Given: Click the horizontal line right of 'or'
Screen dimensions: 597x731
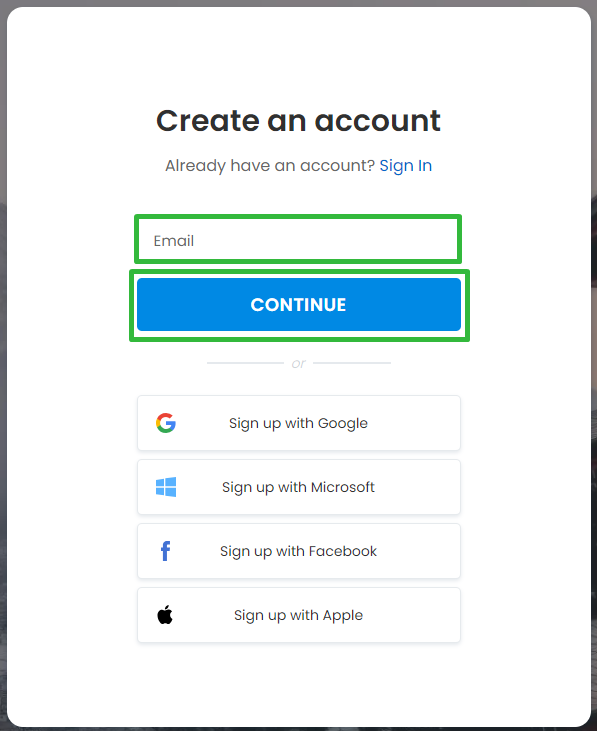Looking at the screenshot, I should (x=352, y=363).
